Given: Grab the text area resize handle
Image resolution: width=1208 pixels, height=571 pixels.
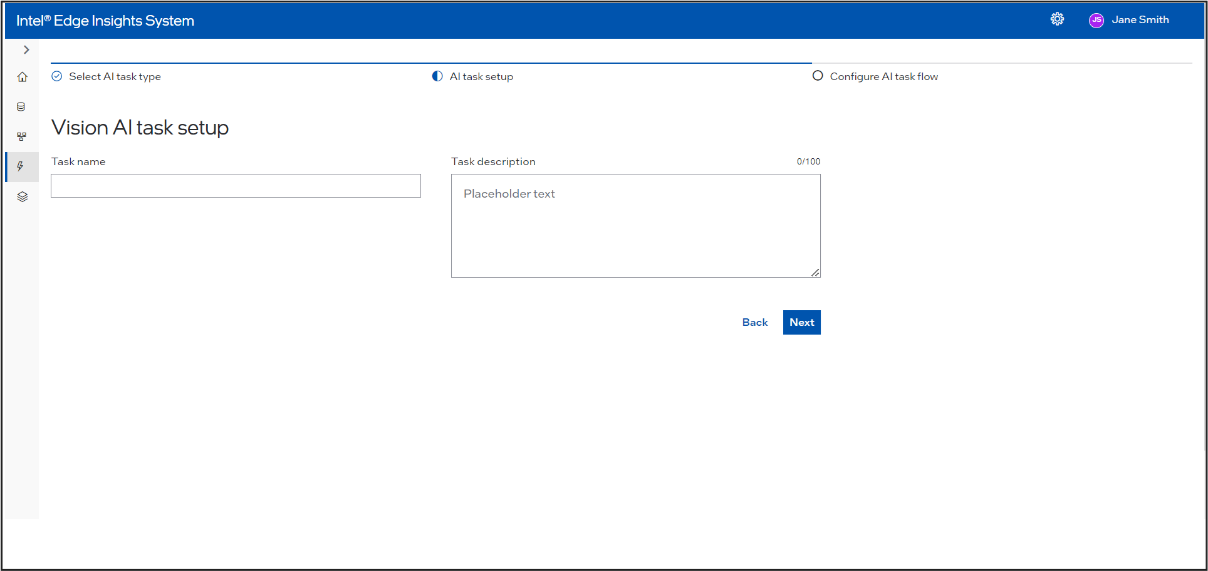Looking at the screenshot, I should 815,272.
